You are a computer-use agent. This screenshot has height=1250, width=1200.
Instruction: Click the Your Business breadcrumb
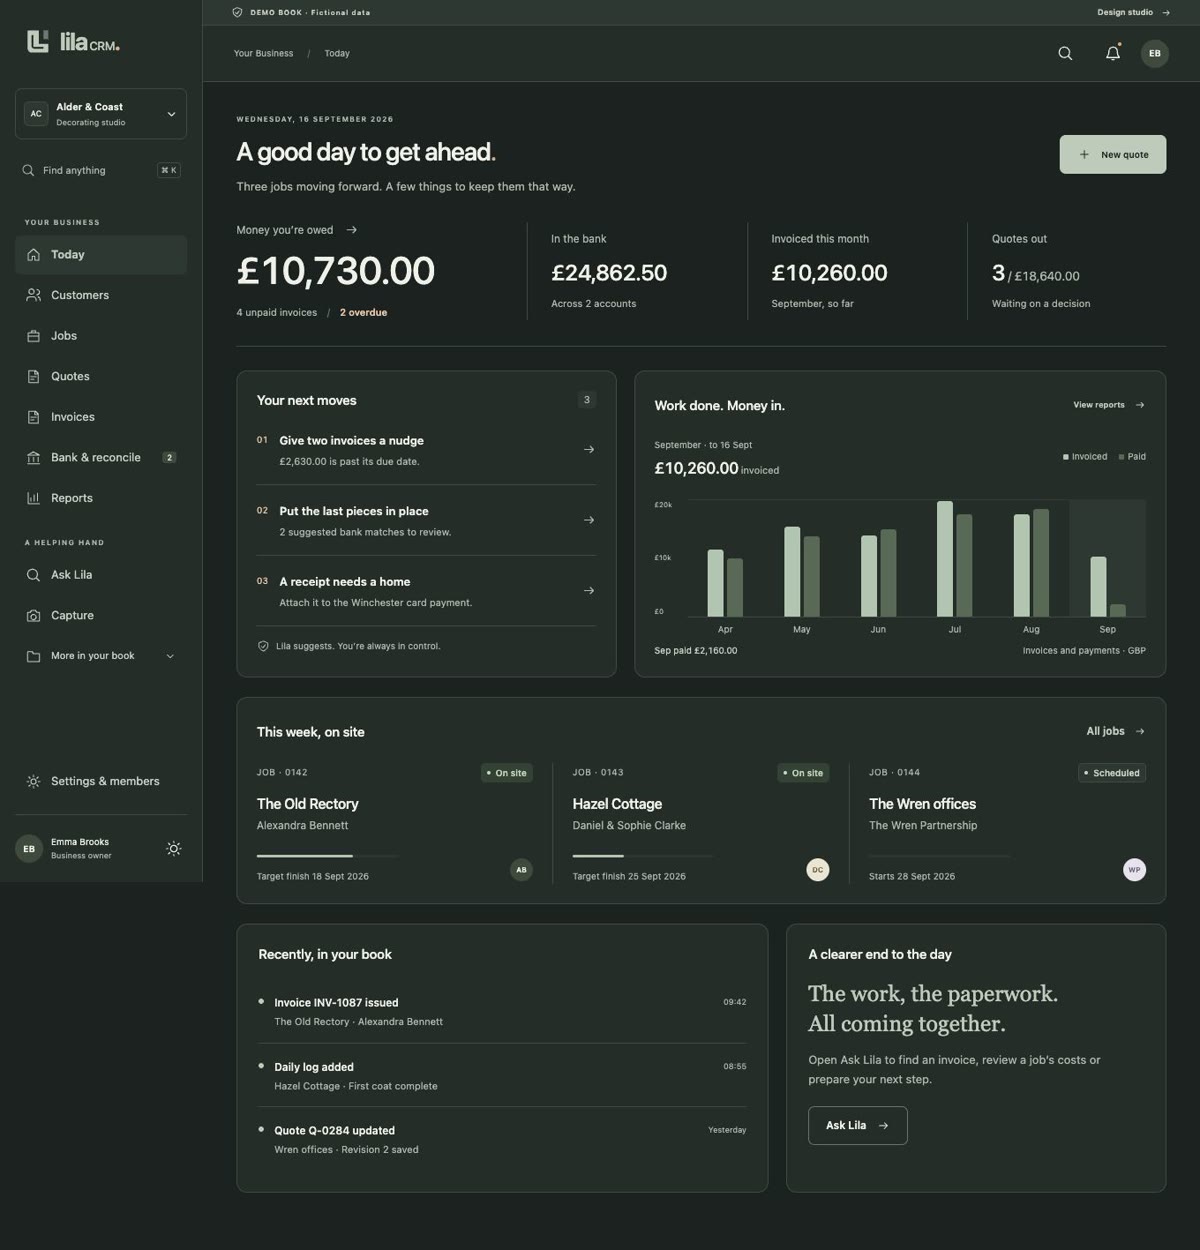264,53
